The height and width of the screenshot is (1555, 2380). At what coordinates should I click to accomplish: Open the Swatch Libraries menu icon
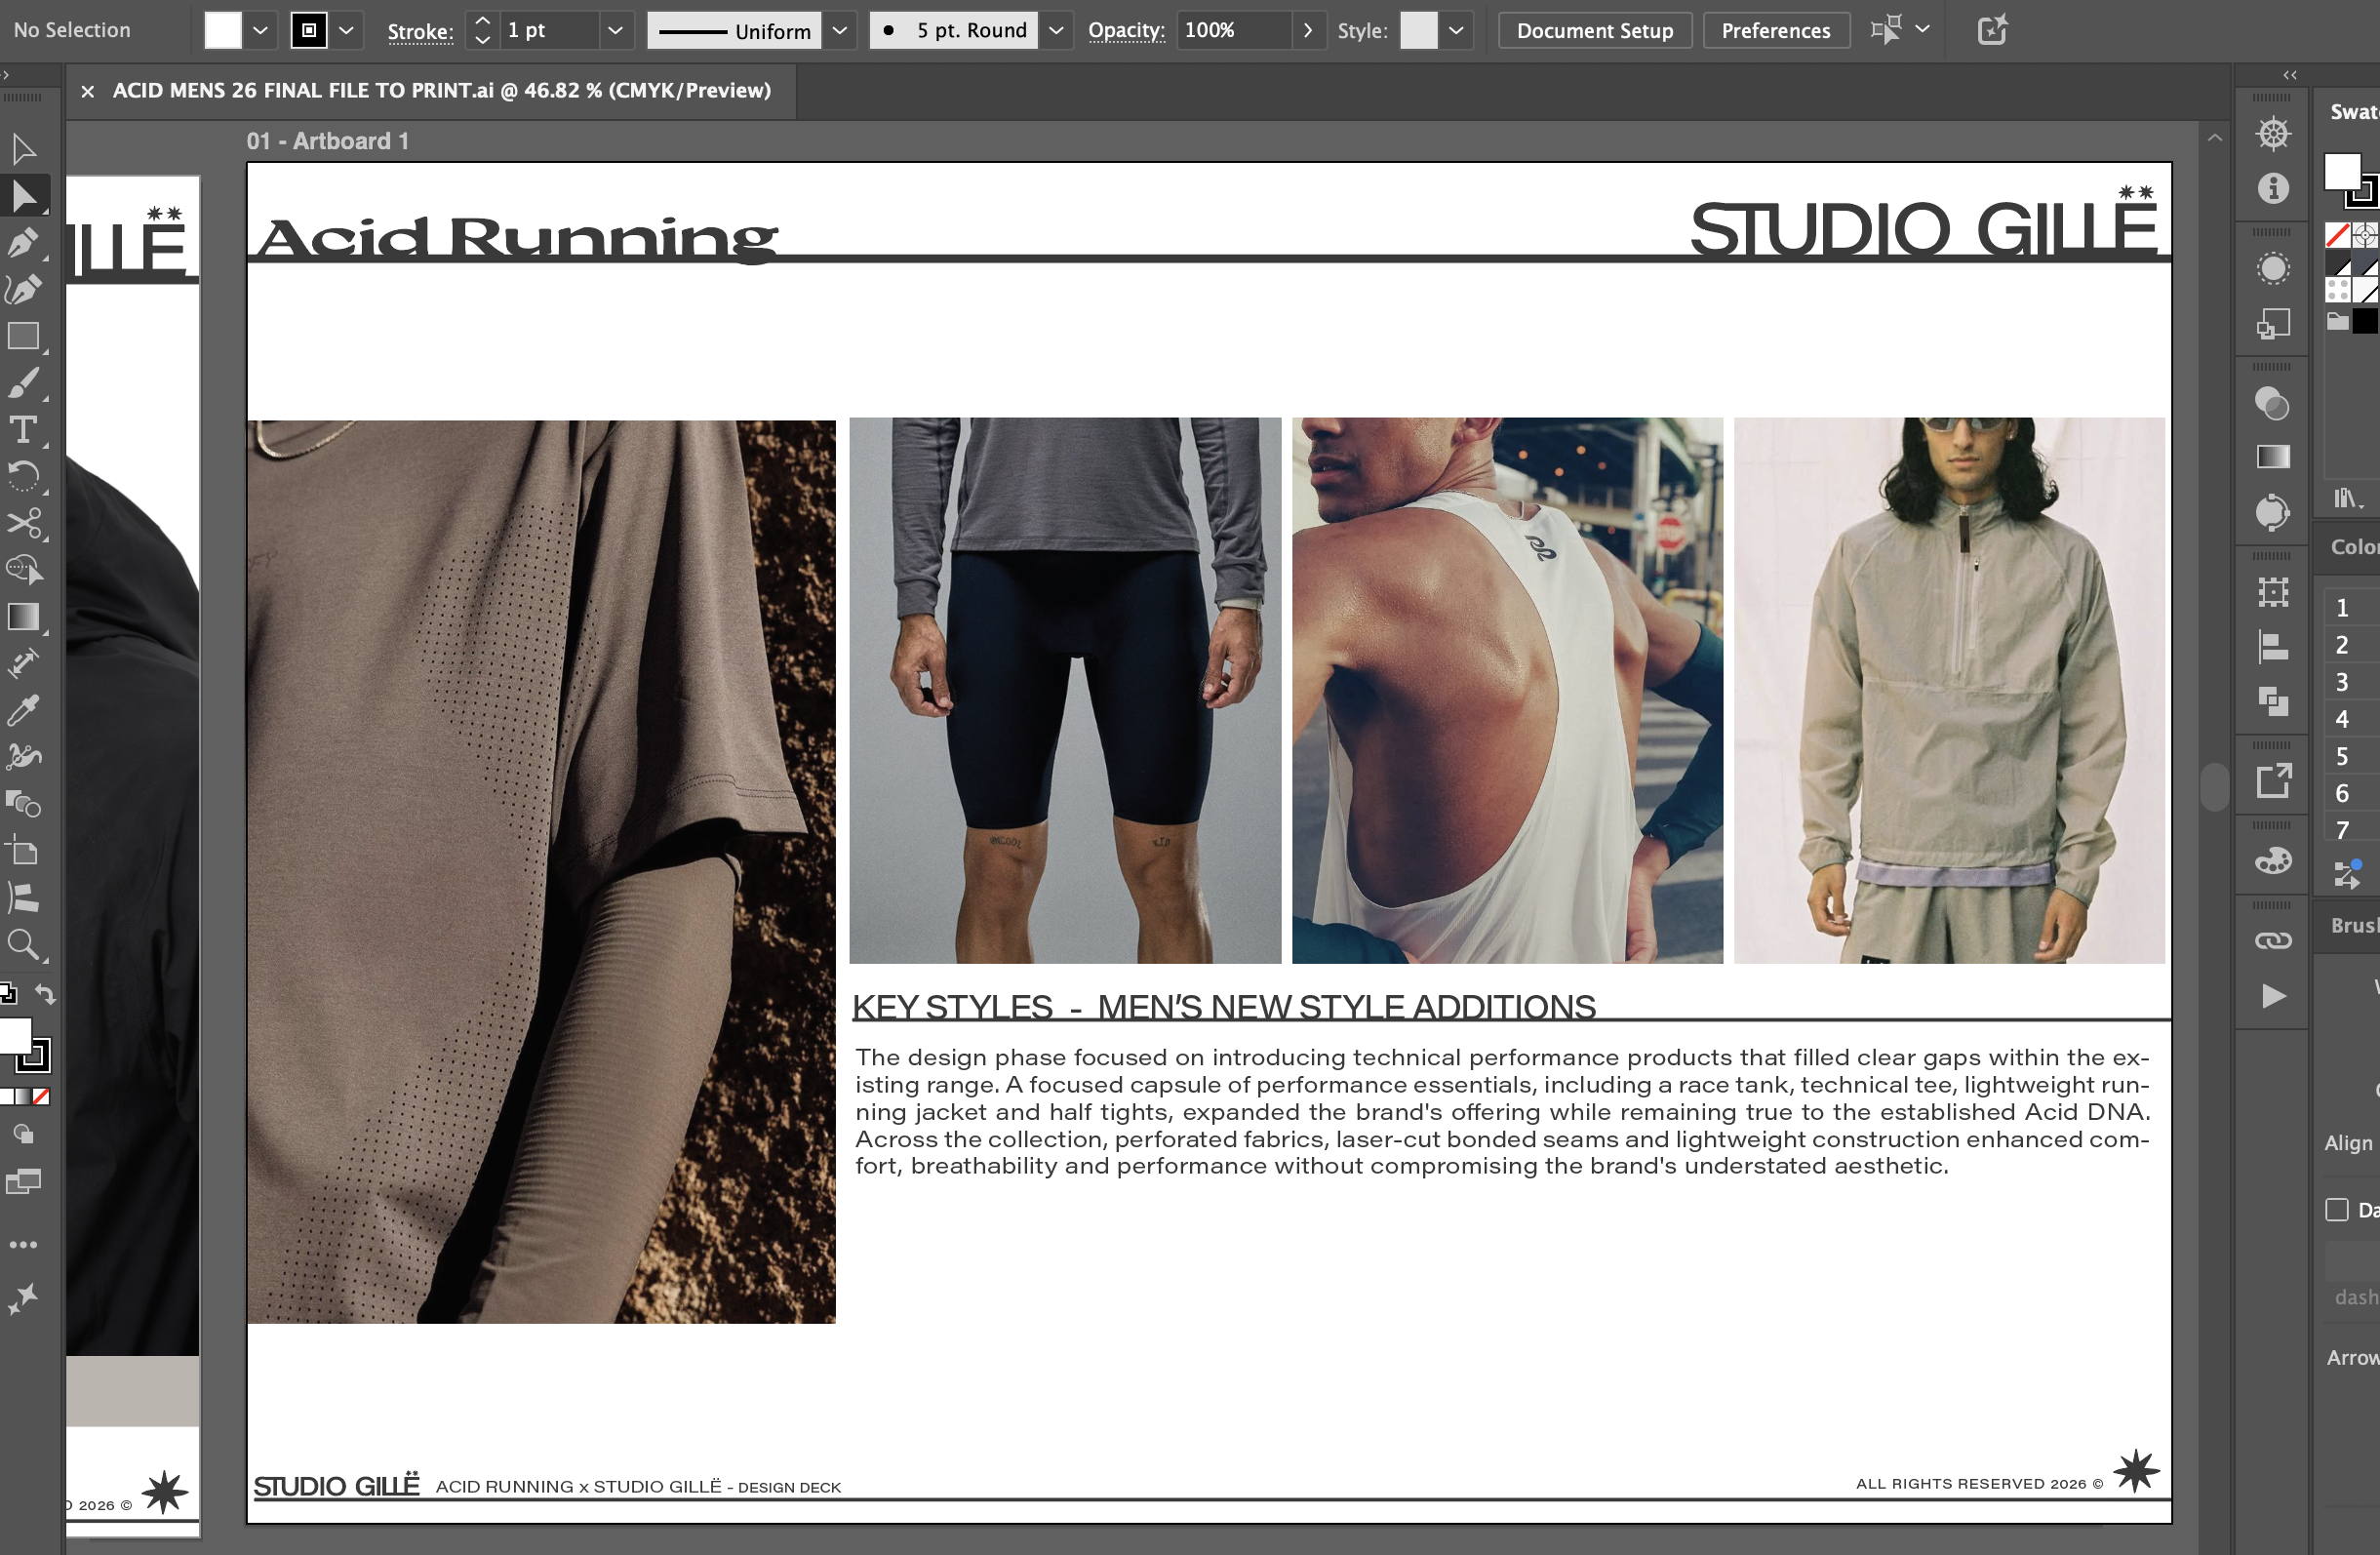(x=2348, y=498)
